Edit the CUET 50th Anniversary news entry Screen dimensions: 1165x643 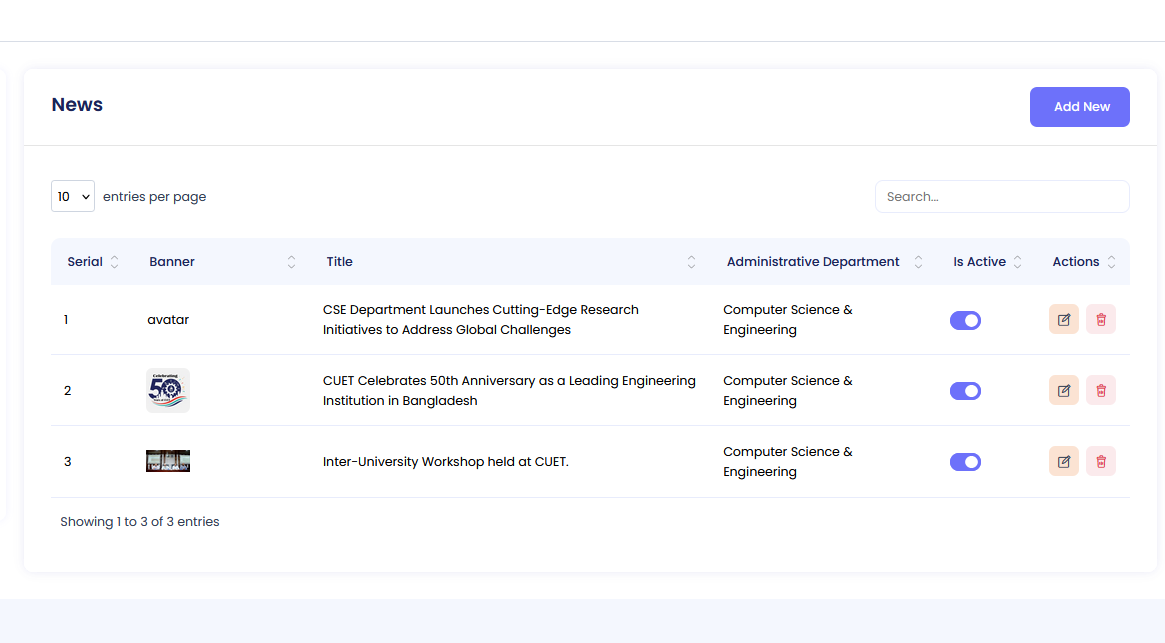(1063, 390)
